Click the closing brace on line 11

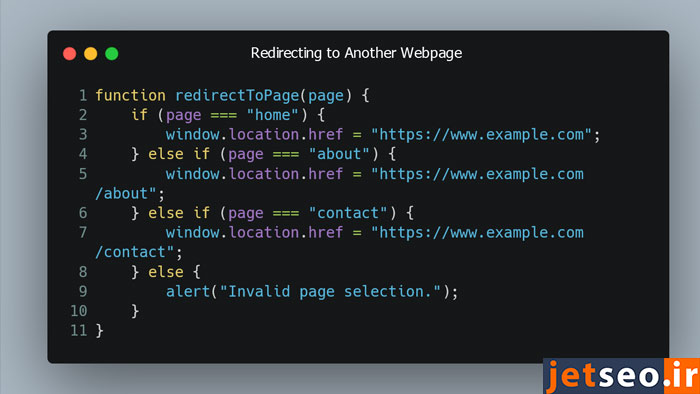tap(100, 331)
